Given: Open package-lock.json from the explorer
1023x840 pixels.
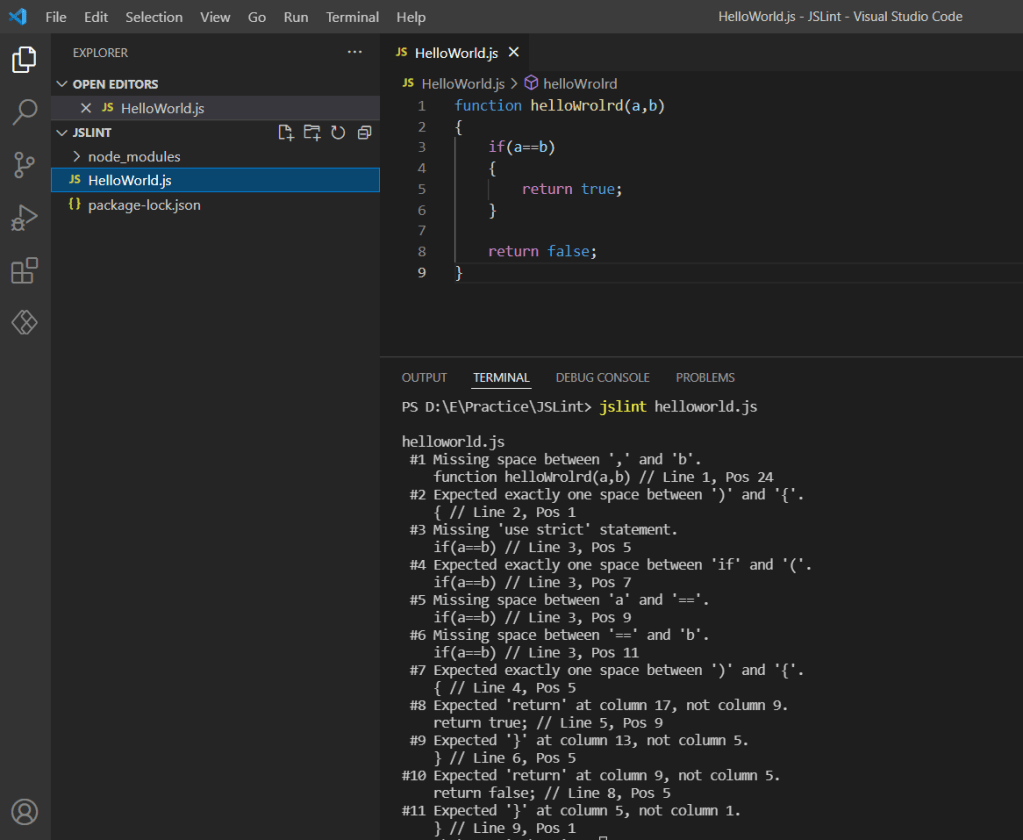Looking at the screenshot, I should click(144, 204).
